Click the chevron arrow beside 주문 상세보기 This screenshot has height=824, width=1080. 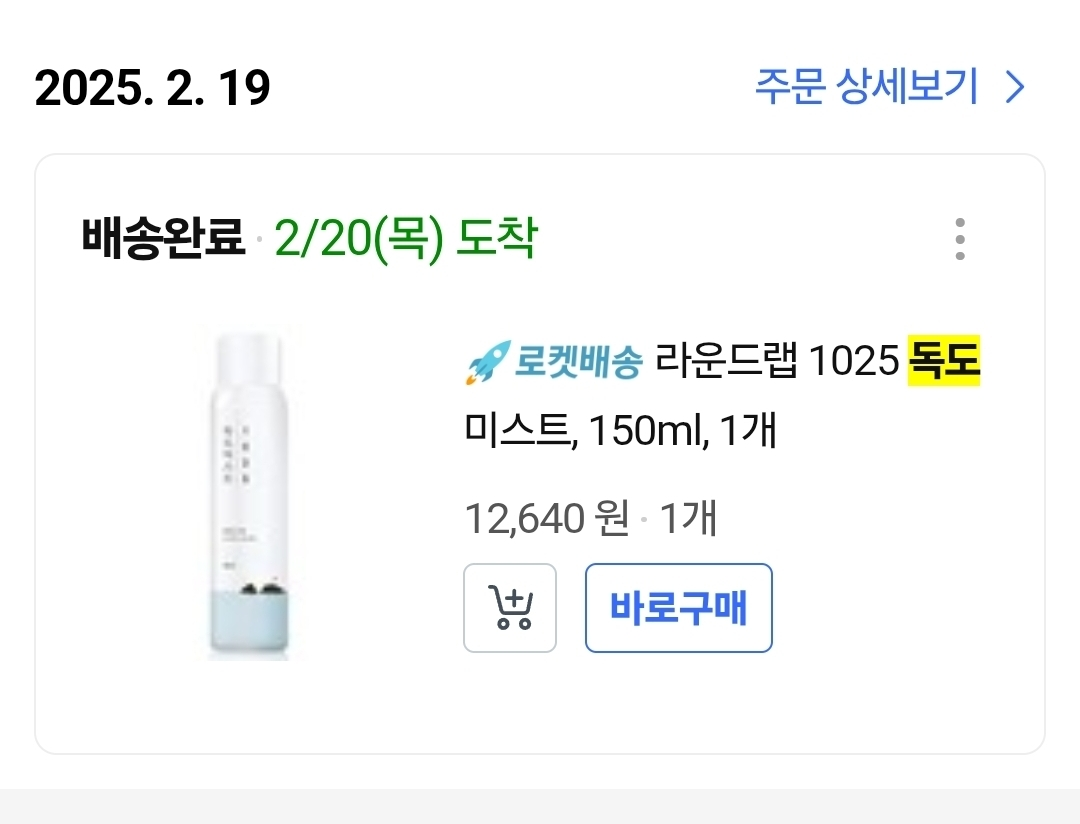[x=1015, y=89]
